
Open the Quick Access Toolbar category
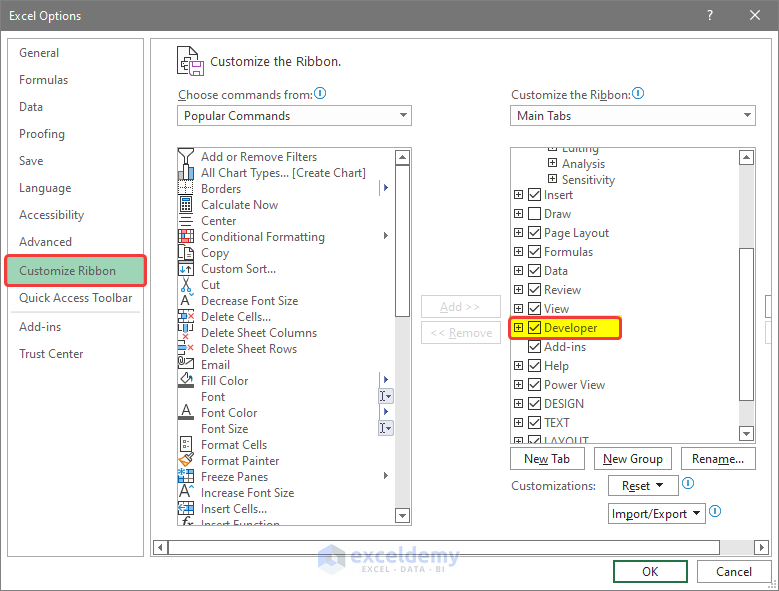pos(76,298)
